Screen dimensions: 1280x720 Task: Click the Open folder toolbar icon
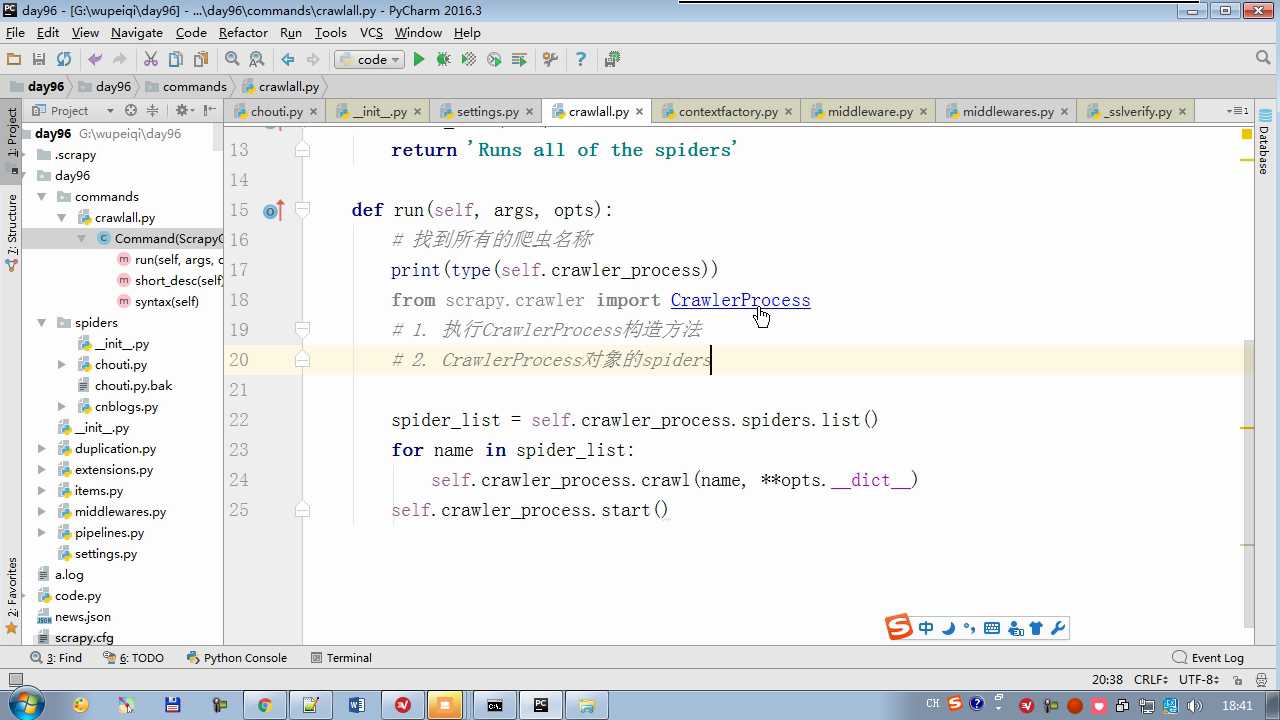(14, 59)
